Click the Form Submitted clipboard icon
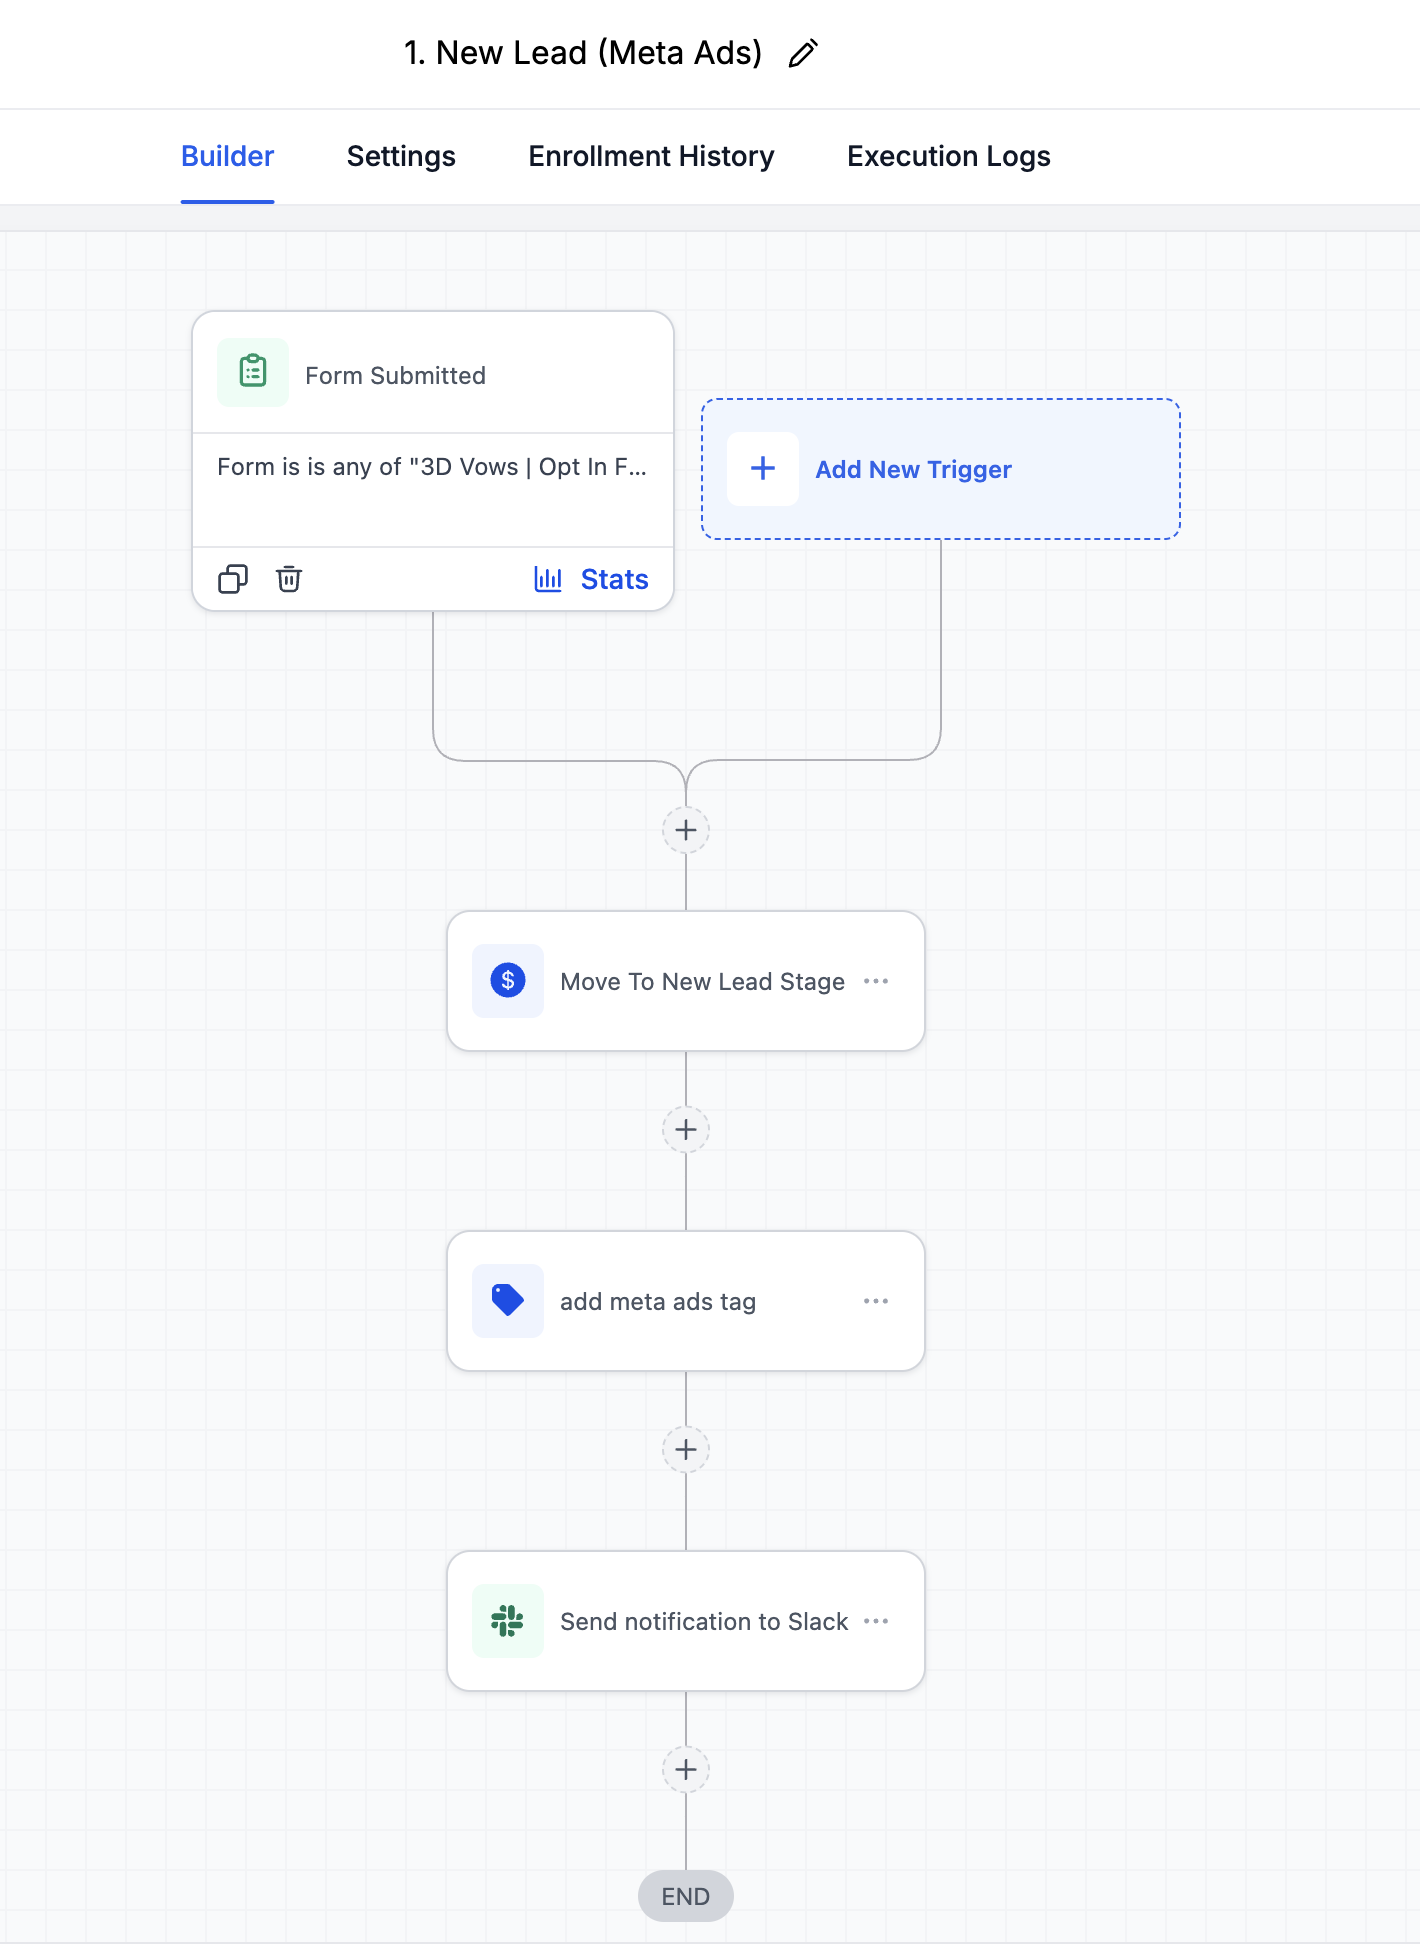The image size is (1420, 1944). coord(253,372)
